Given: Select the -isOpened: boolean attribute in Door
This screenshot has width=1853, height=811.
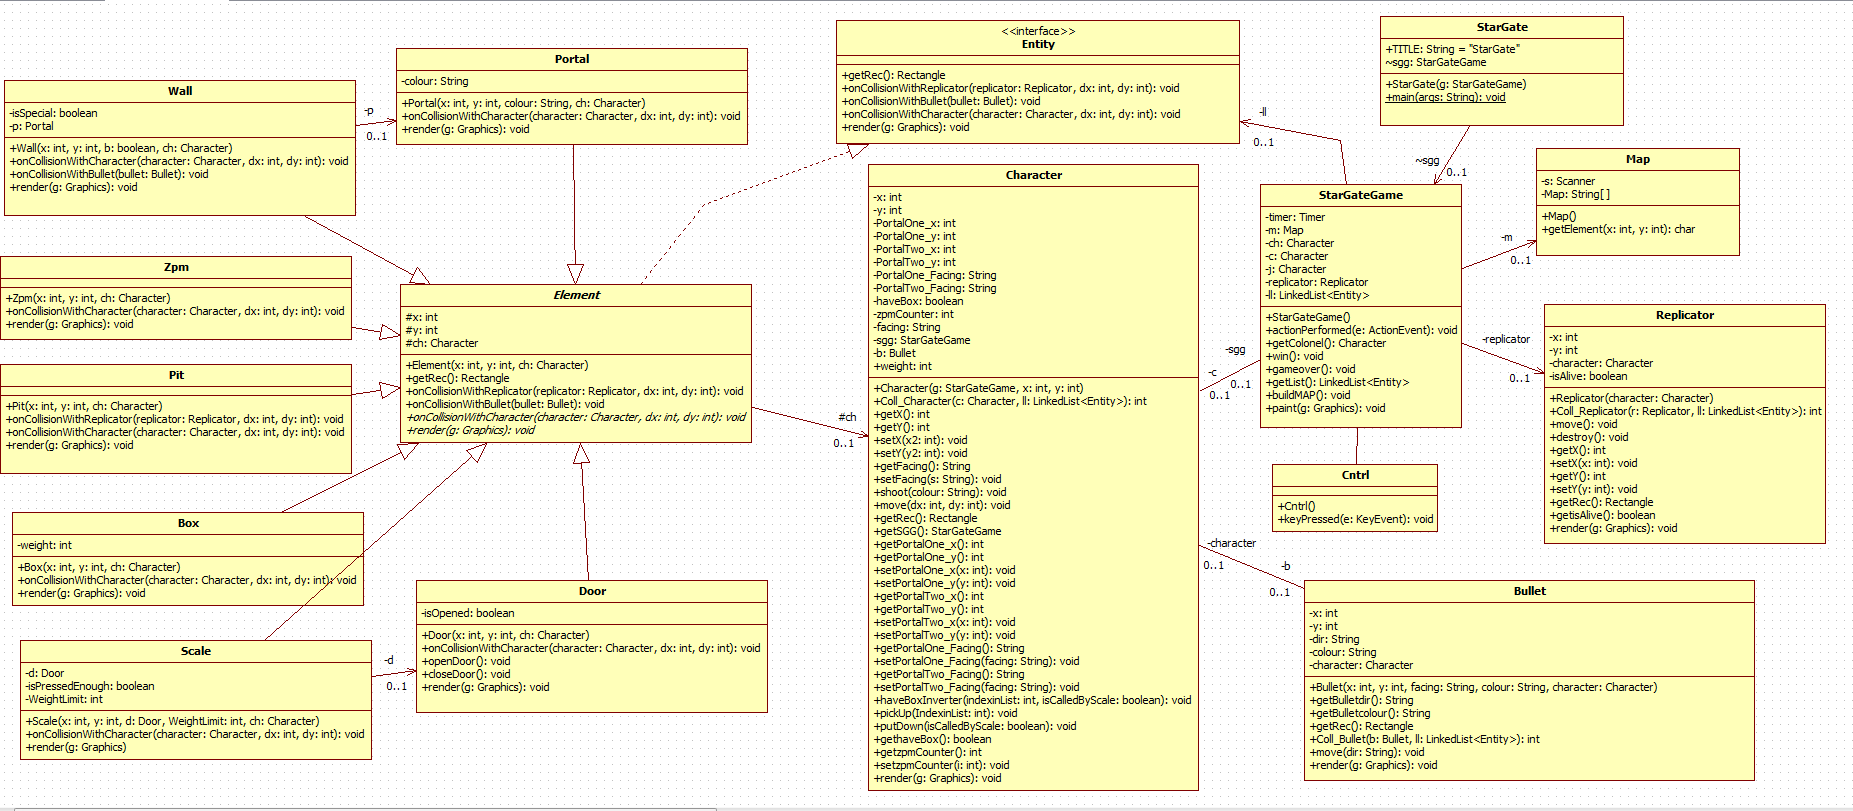Looking at the screenshot, I should click(x=468, y=613).
